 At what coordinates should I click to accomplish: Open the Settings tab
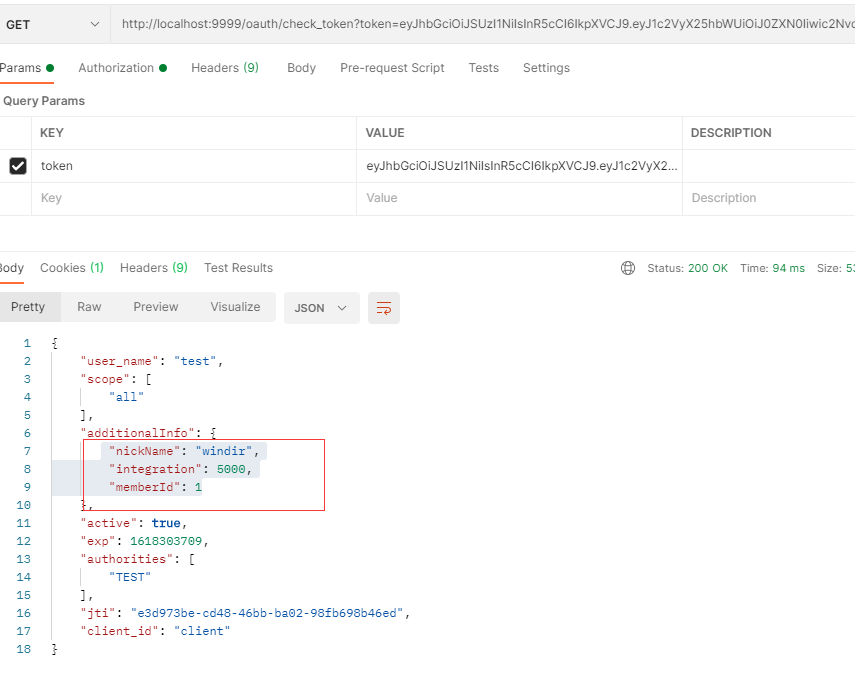point(546,68)
